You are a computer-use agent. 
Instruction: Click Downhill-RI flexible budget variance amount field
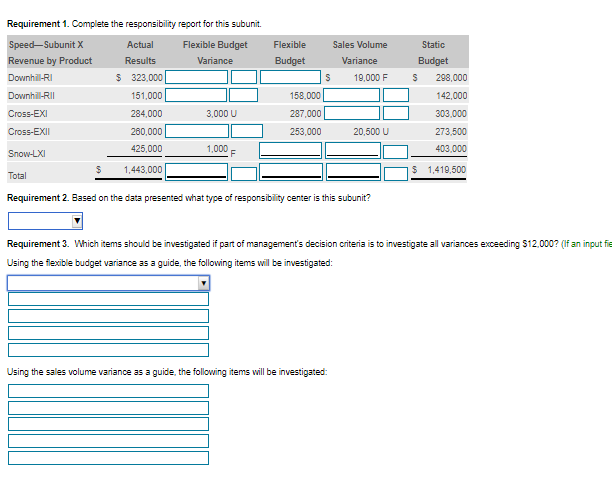coord(196,77)
